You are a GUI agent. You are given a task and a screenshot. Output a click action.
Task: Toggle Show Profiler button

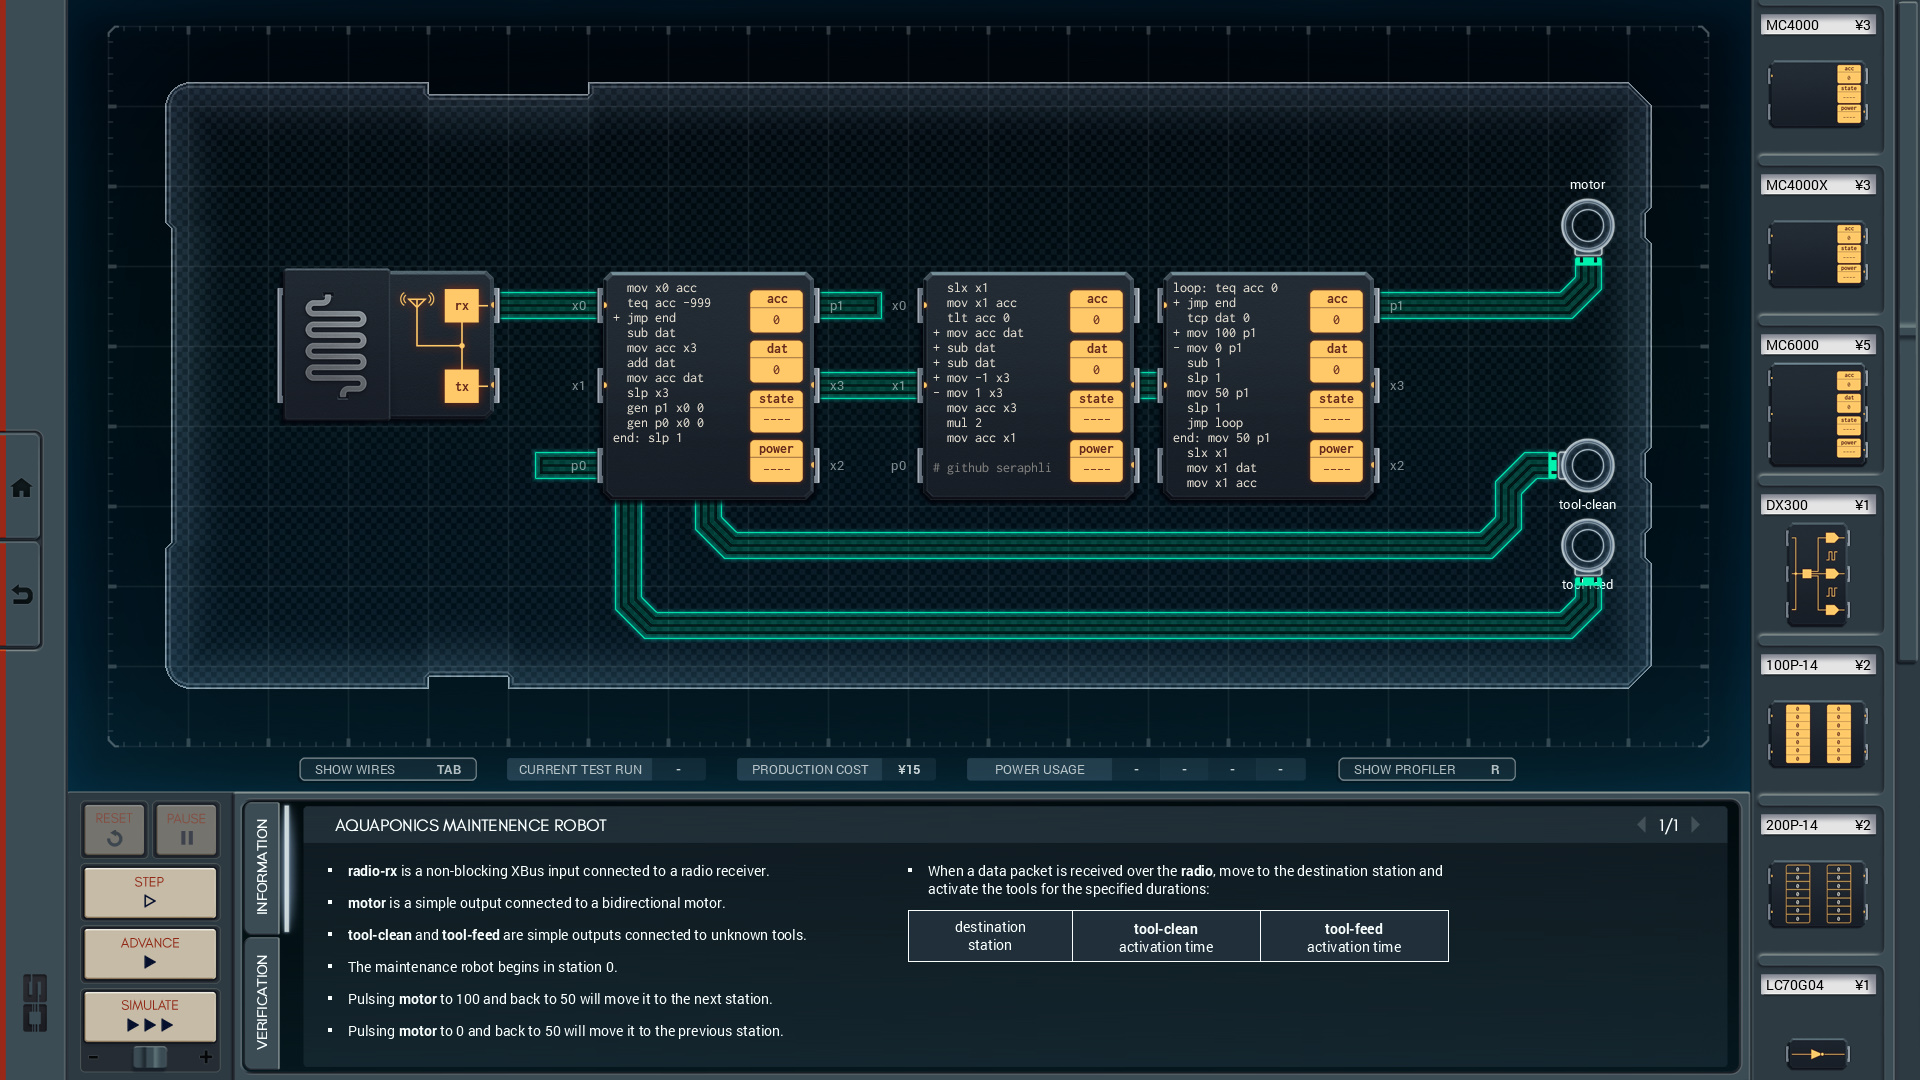click(x=1426, y=769)
